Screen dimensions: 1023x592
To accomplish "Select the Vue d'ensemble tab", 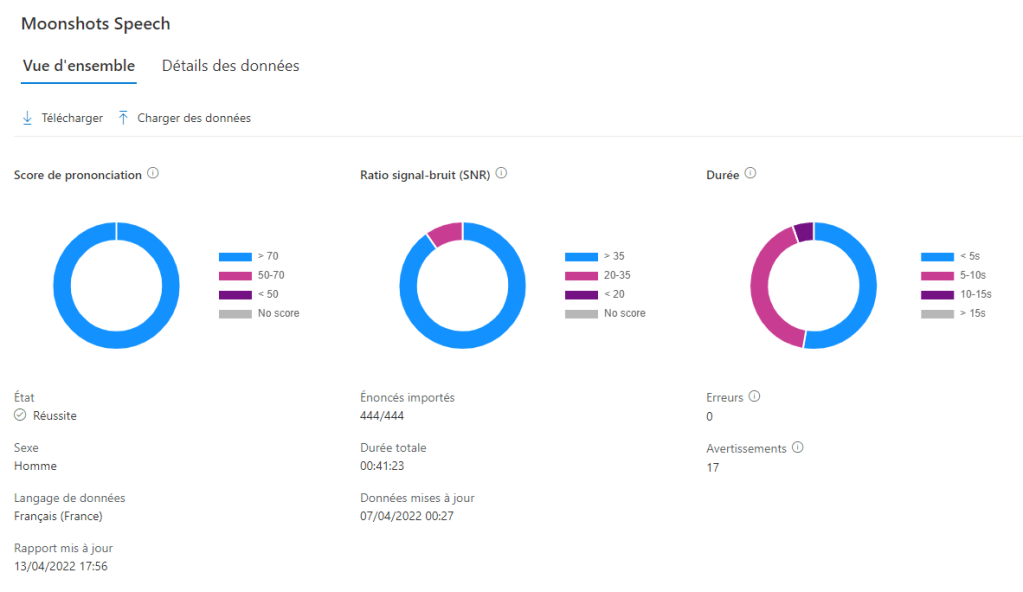I will click(78, 65).
